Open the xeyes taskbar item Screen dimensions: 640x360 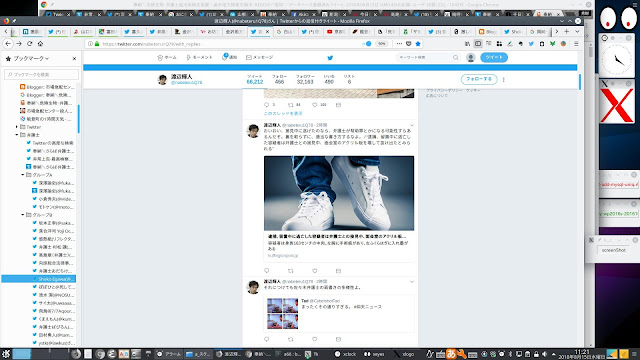[x=374, y=354]
